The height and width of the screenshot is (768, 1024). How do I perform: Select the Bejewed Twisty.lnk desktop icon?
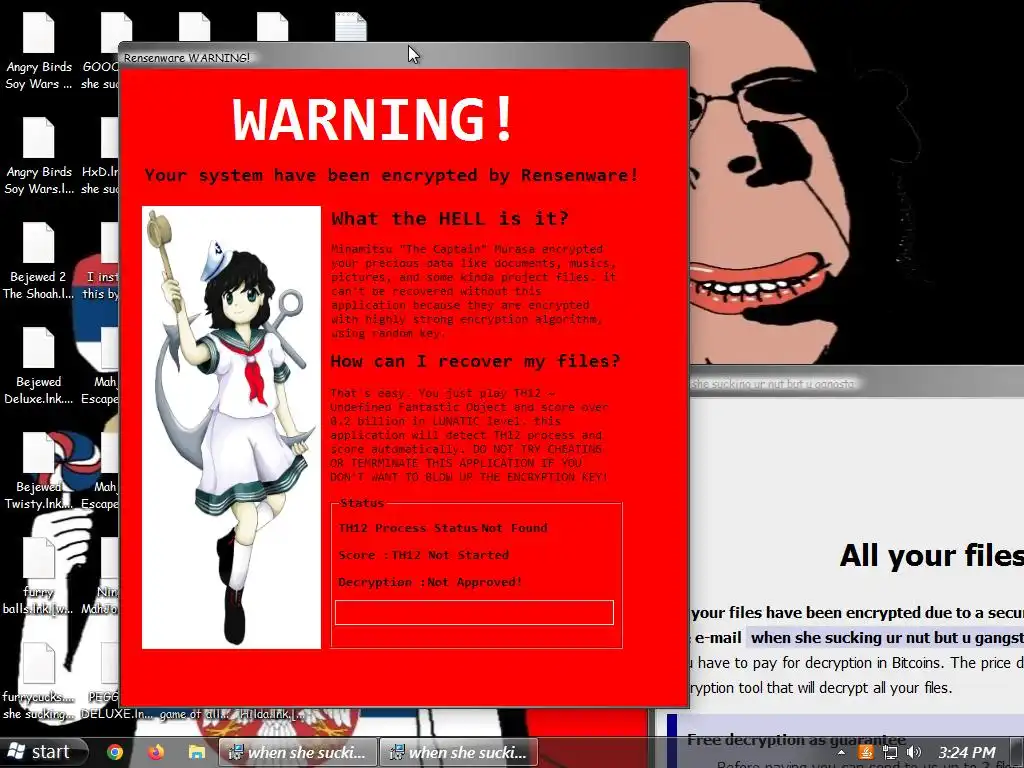[39, 472]
